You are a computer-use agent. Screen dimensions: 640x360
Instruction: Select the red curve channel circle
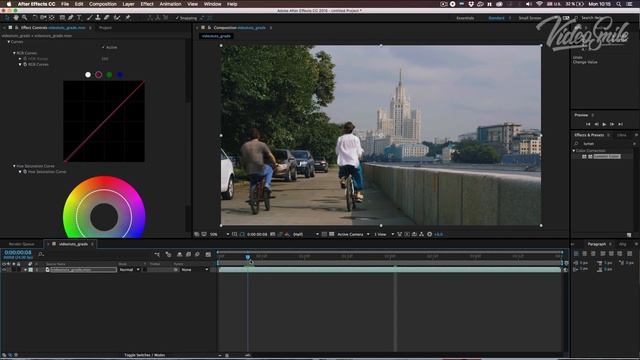click(98, 75)
